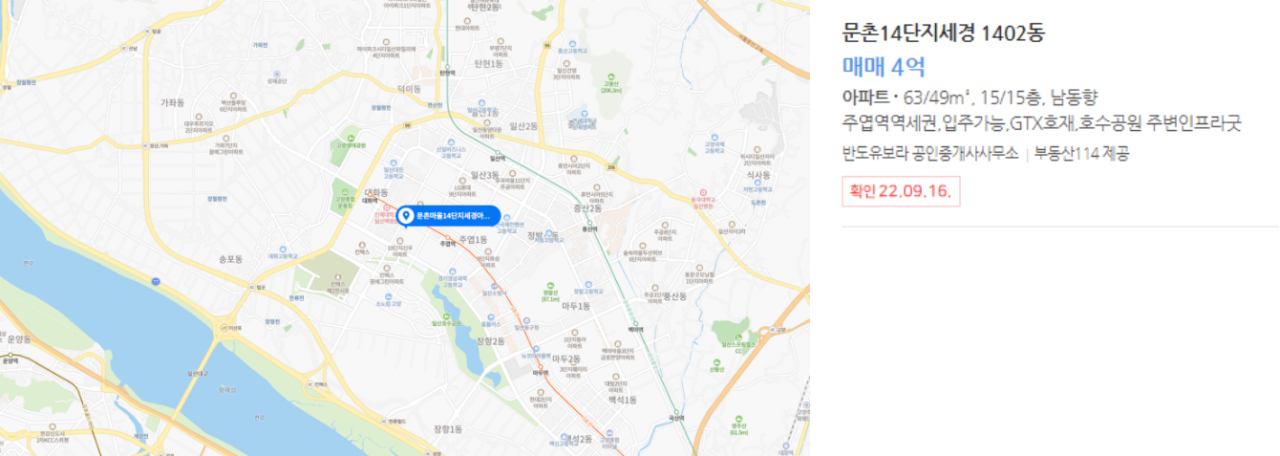
Task: Click the 매매 4억 price text
Action: (884, 67)
